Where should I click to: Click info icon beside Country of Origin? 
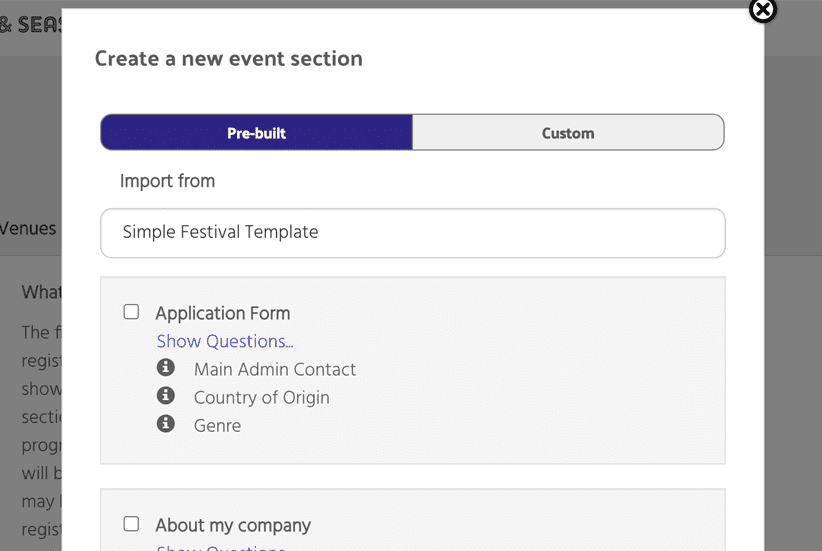(x=166, y=395)
